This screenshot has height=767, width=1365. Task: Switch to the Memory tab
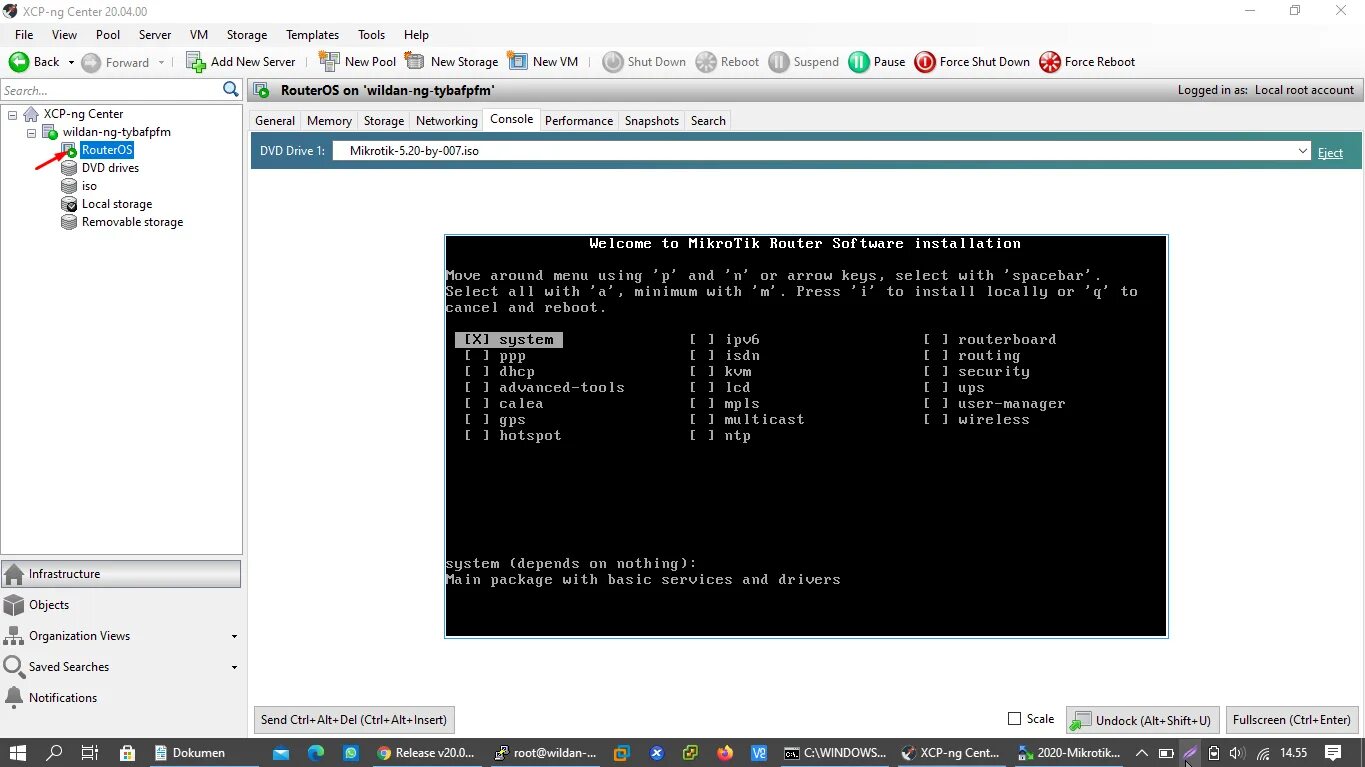coord(329,121)
